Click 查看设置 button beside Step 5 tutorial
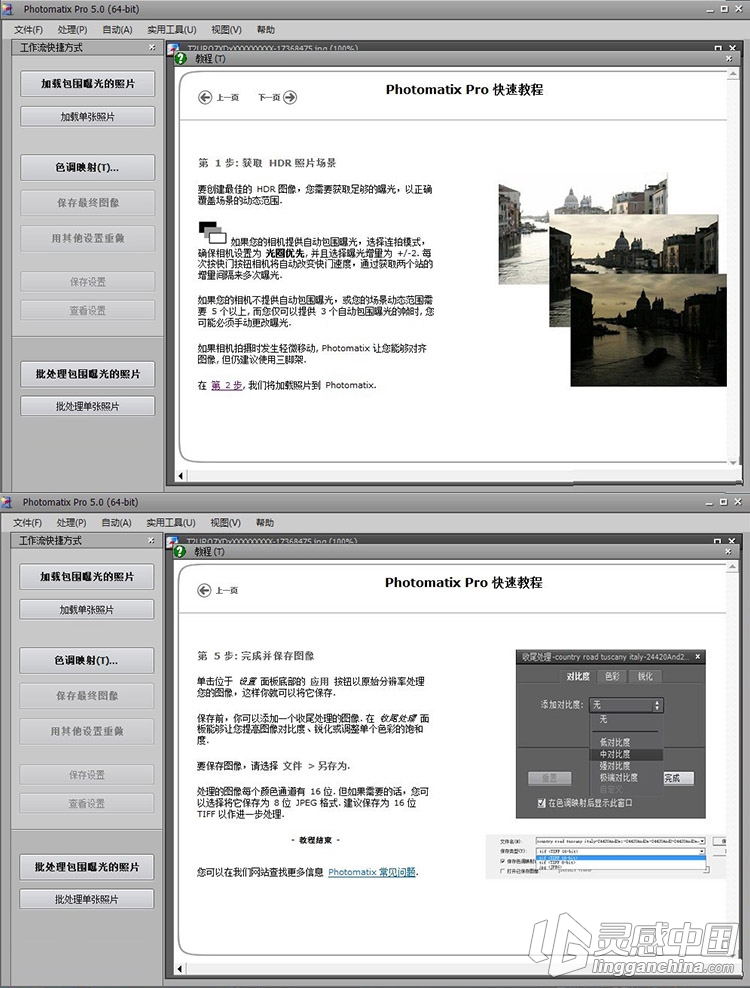Screen dimensions: 750x988 click(x=87, y=803)
